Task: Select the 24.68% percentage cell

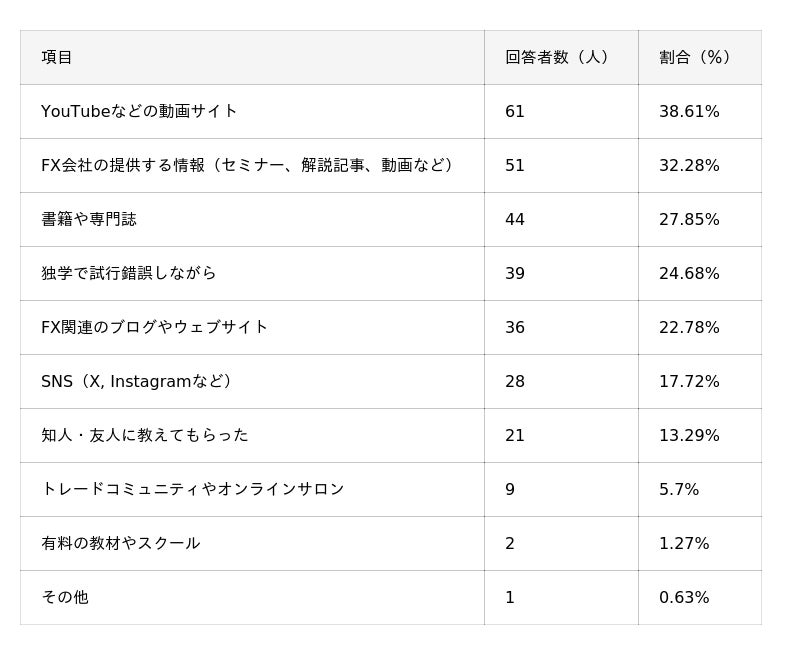Action: pos(689,273)
